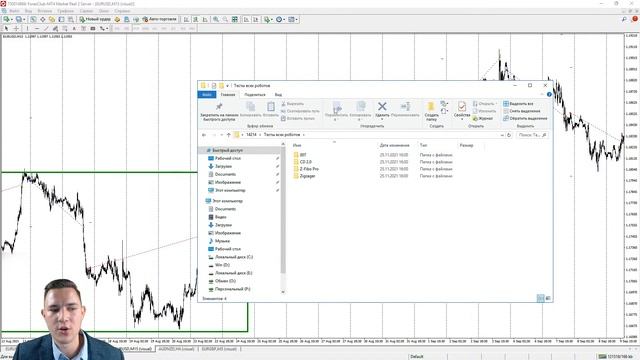Viewport: 640px width, 360px height.
Task: Open the address bar history dropdown
Action: [x=502, y=135]
